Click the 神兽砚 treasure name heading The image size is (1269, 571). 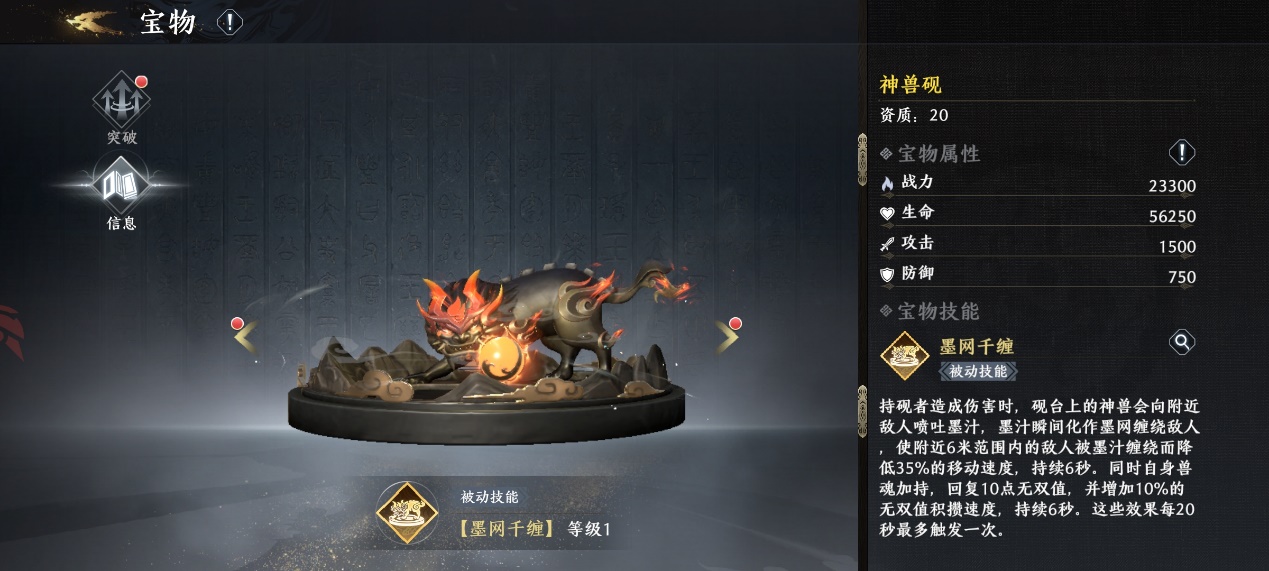910,85
